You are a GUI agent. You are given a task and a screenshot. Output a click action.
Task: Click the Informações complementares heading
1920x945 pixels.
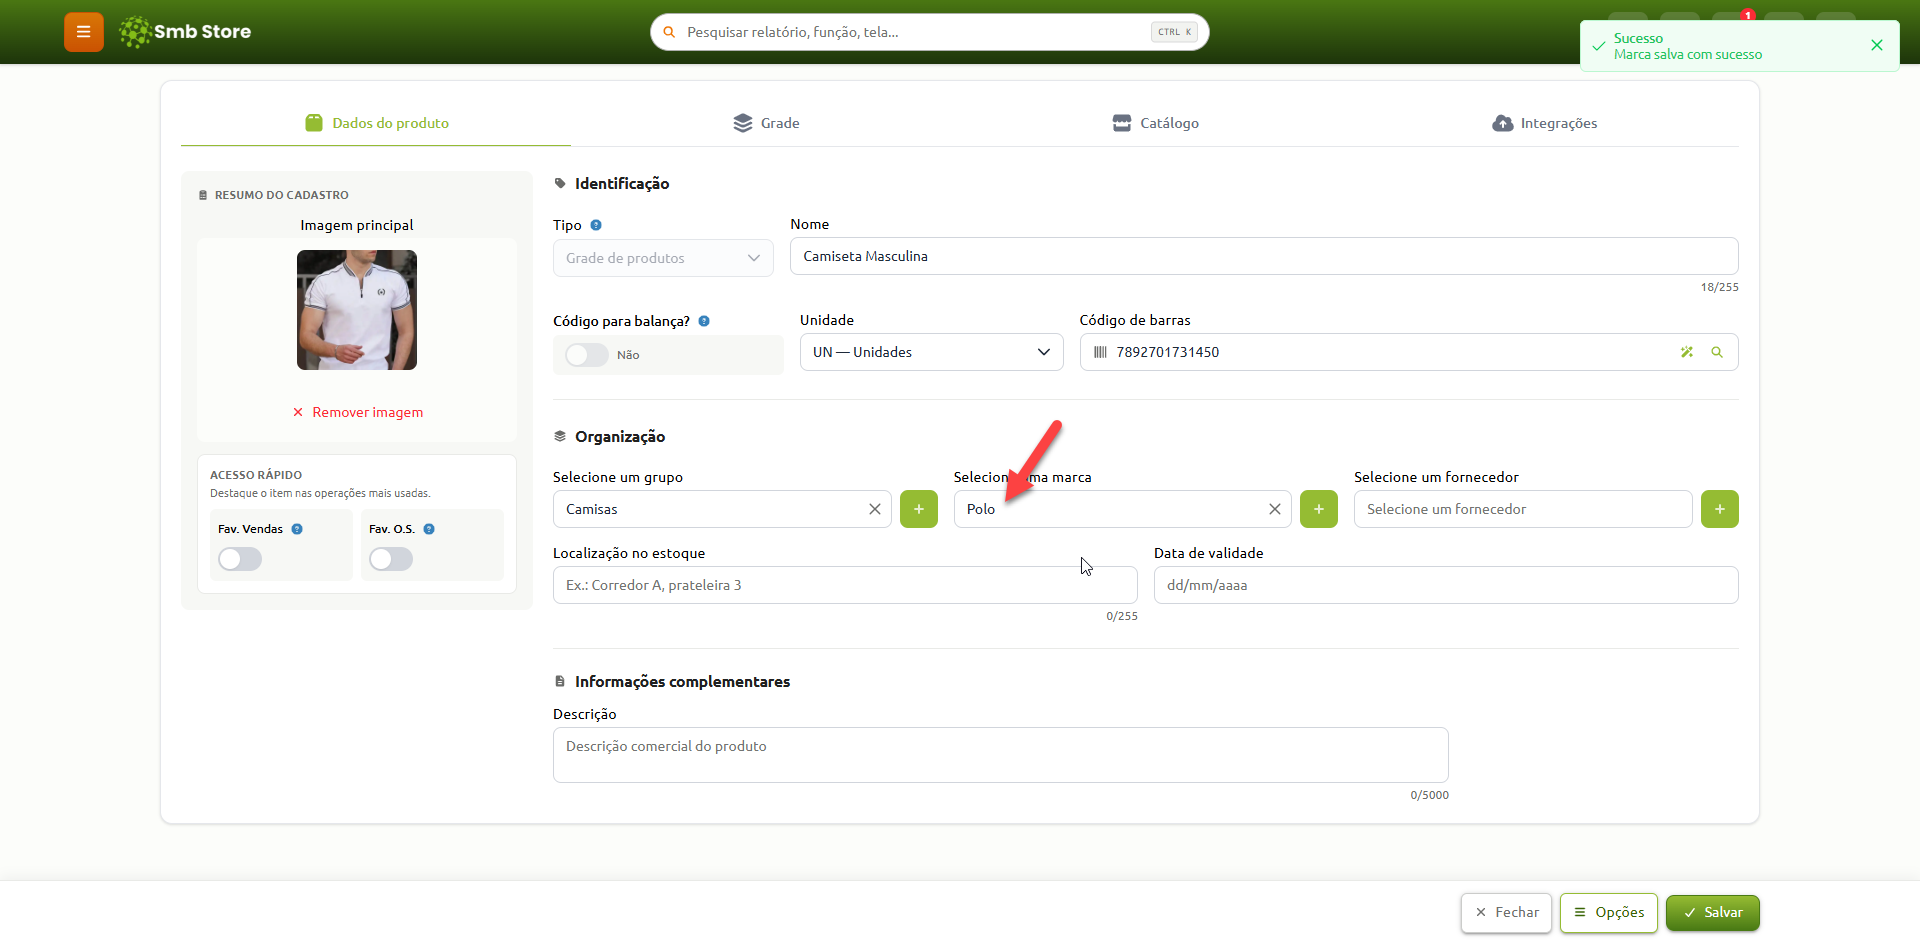point(682,681)
